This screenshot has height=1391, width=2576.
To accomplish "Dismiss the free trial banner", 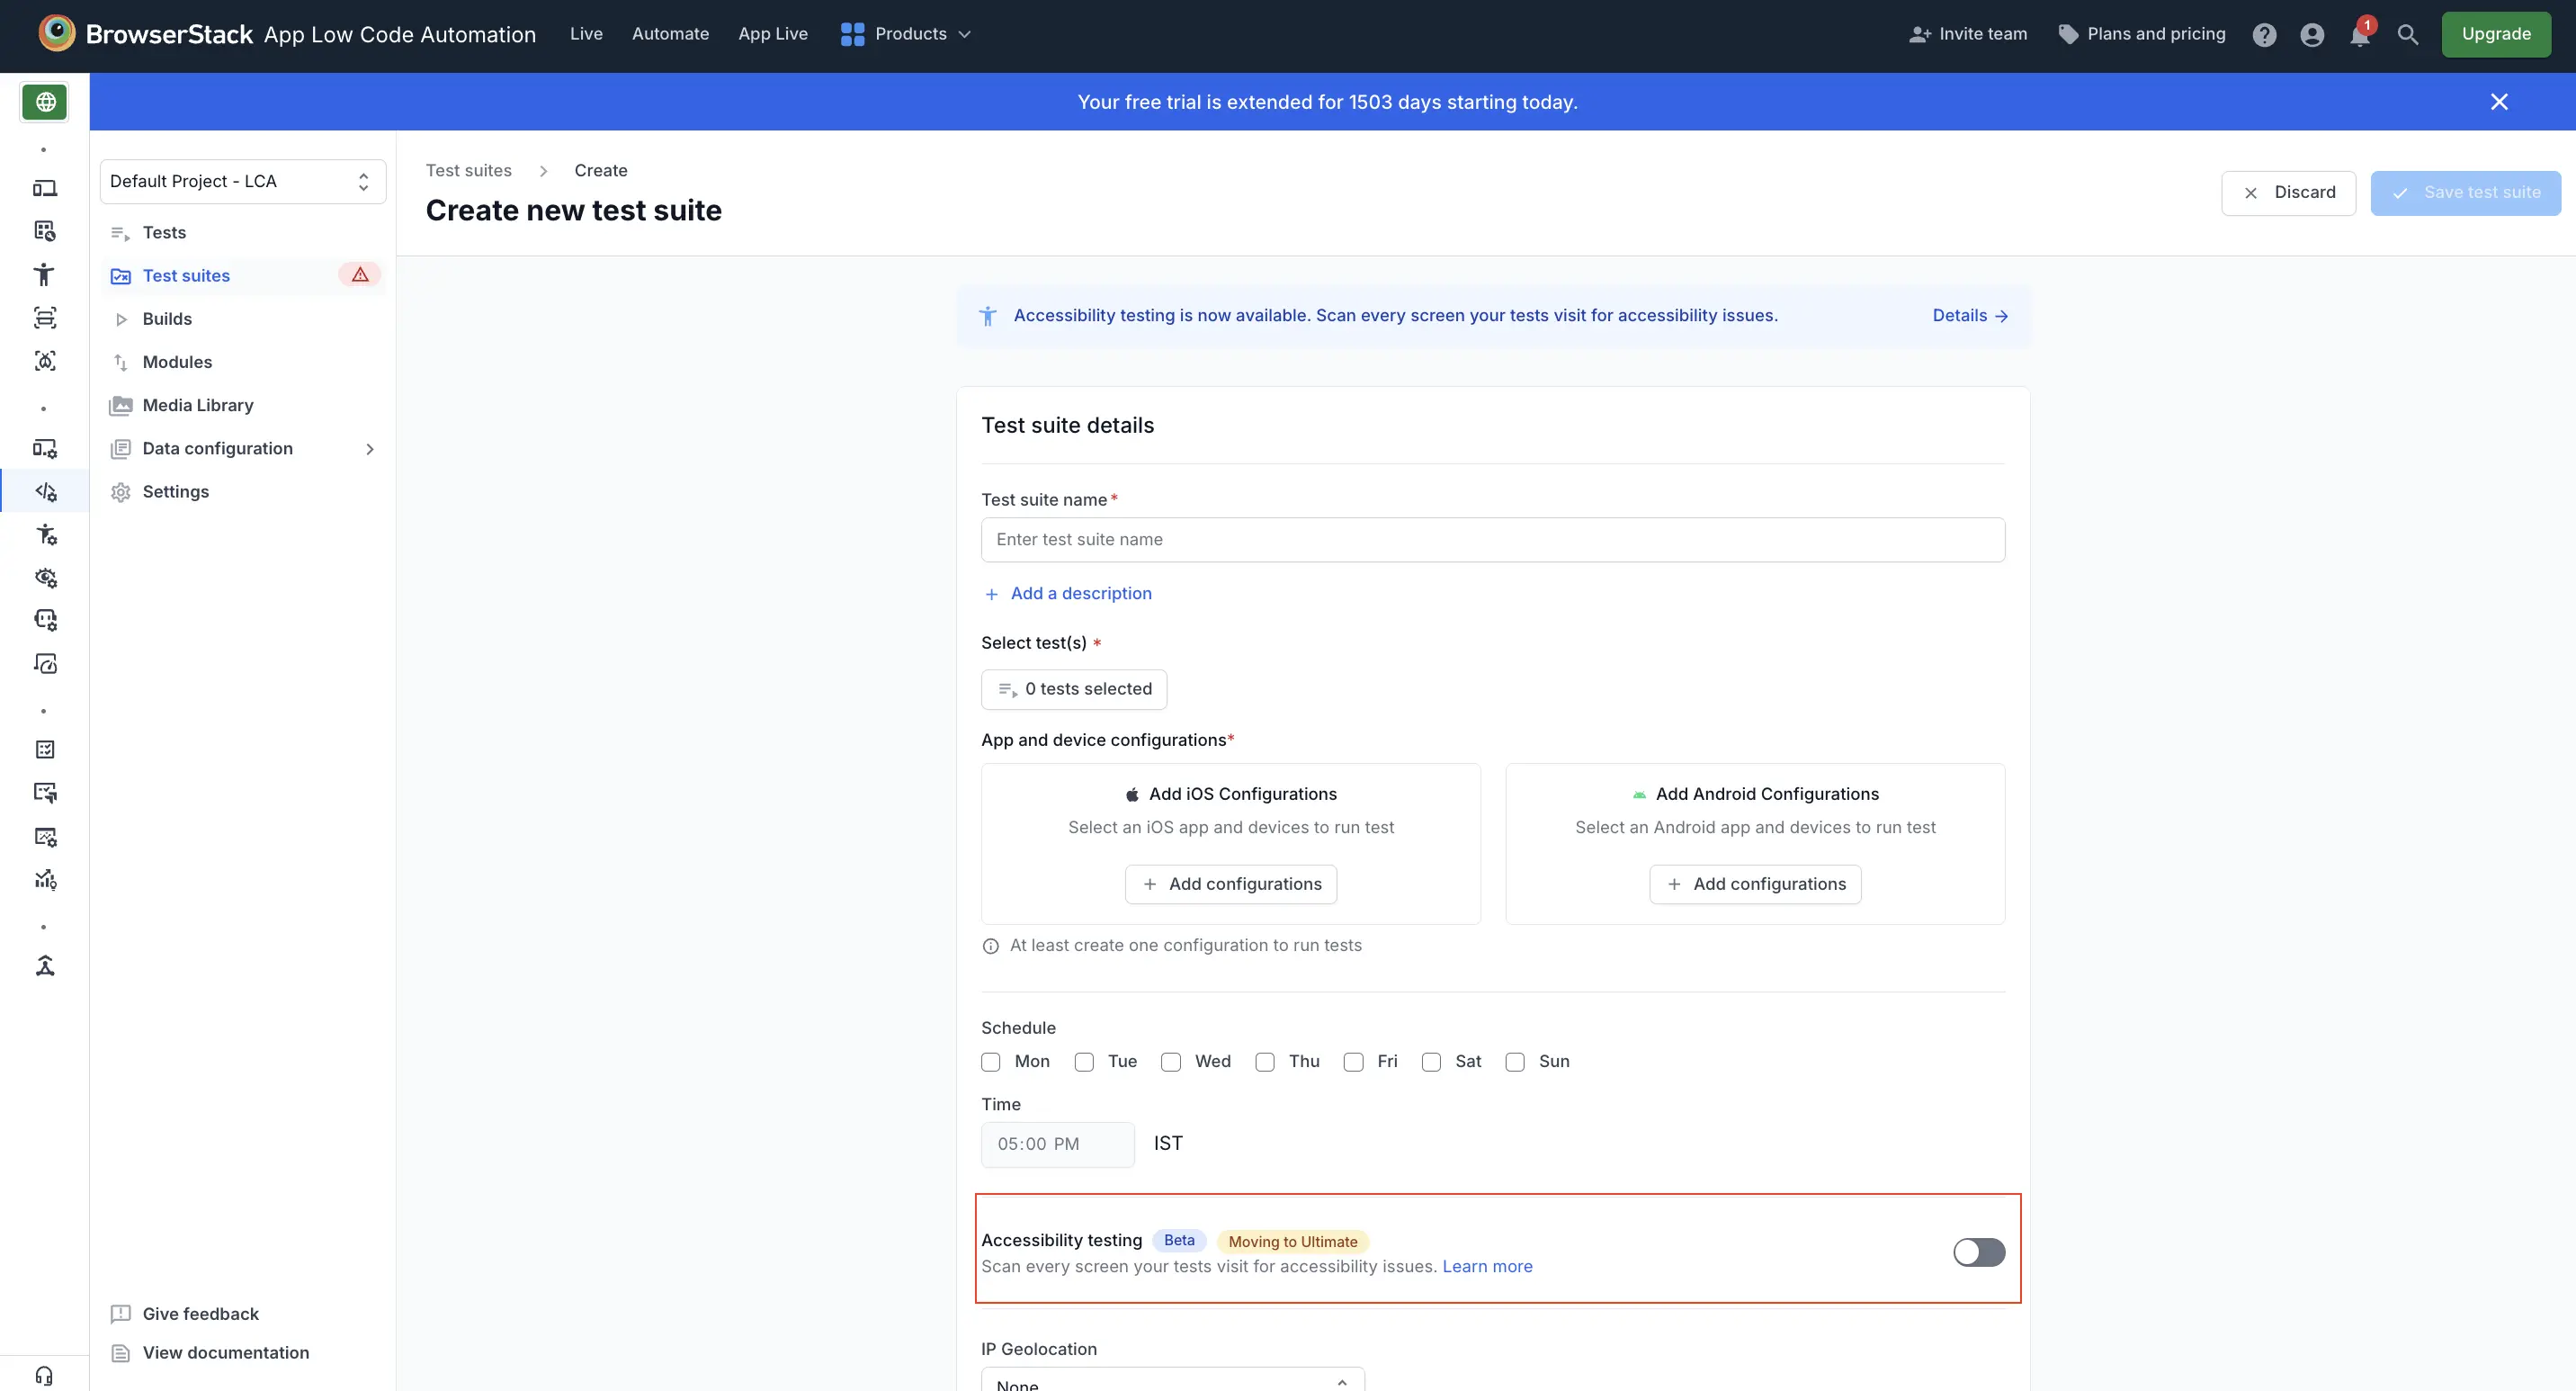I will [x=2499, y=101].
